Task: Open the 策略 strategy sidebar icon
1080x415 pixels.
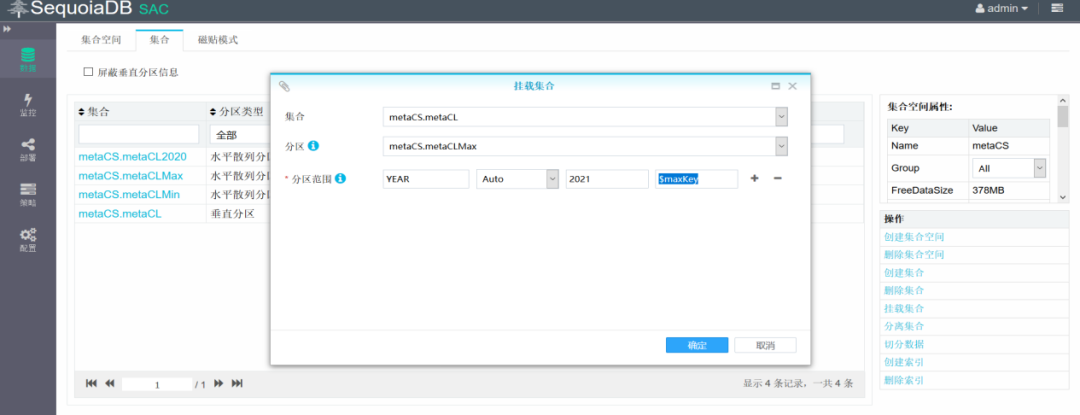Action: pos(28,195)
